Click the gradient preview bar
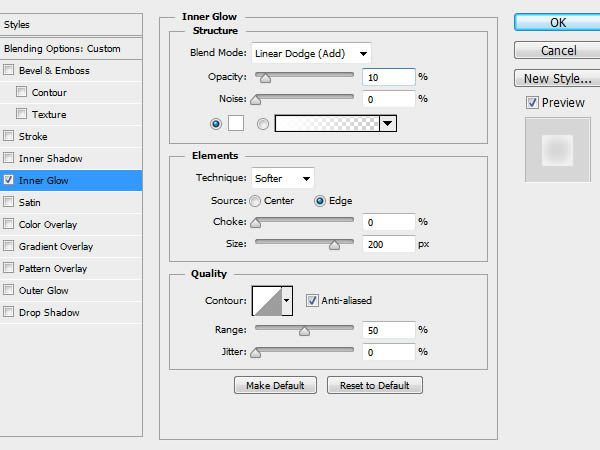Screen dimensions: 600x450 pyautogui.click(x=327, y=124)
